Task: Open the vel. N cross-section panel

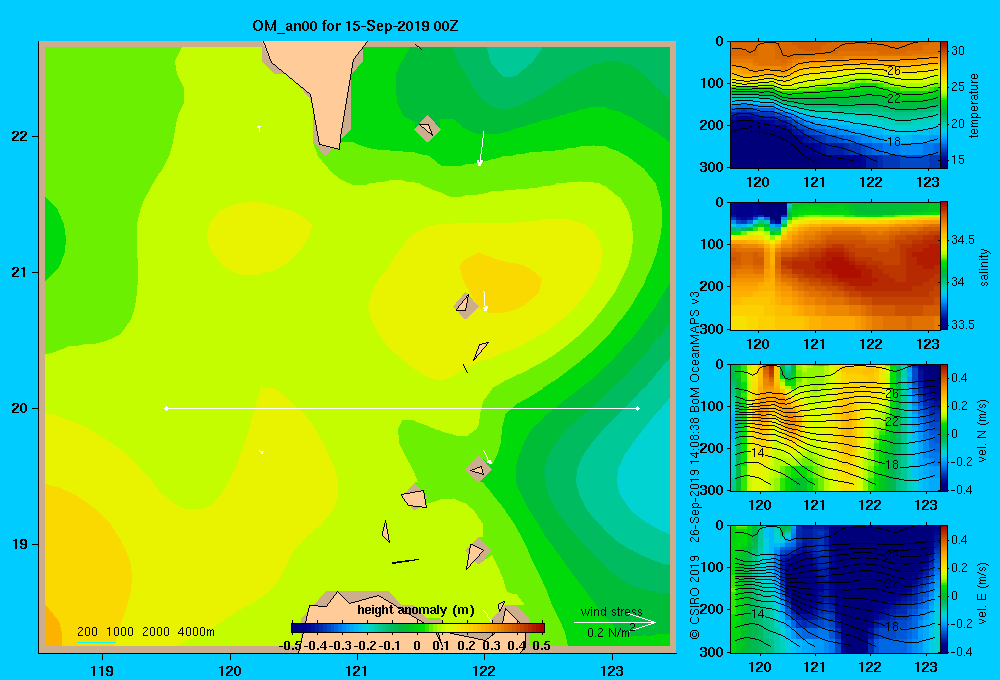Action: pyautogui.click(x=834, y=427)
